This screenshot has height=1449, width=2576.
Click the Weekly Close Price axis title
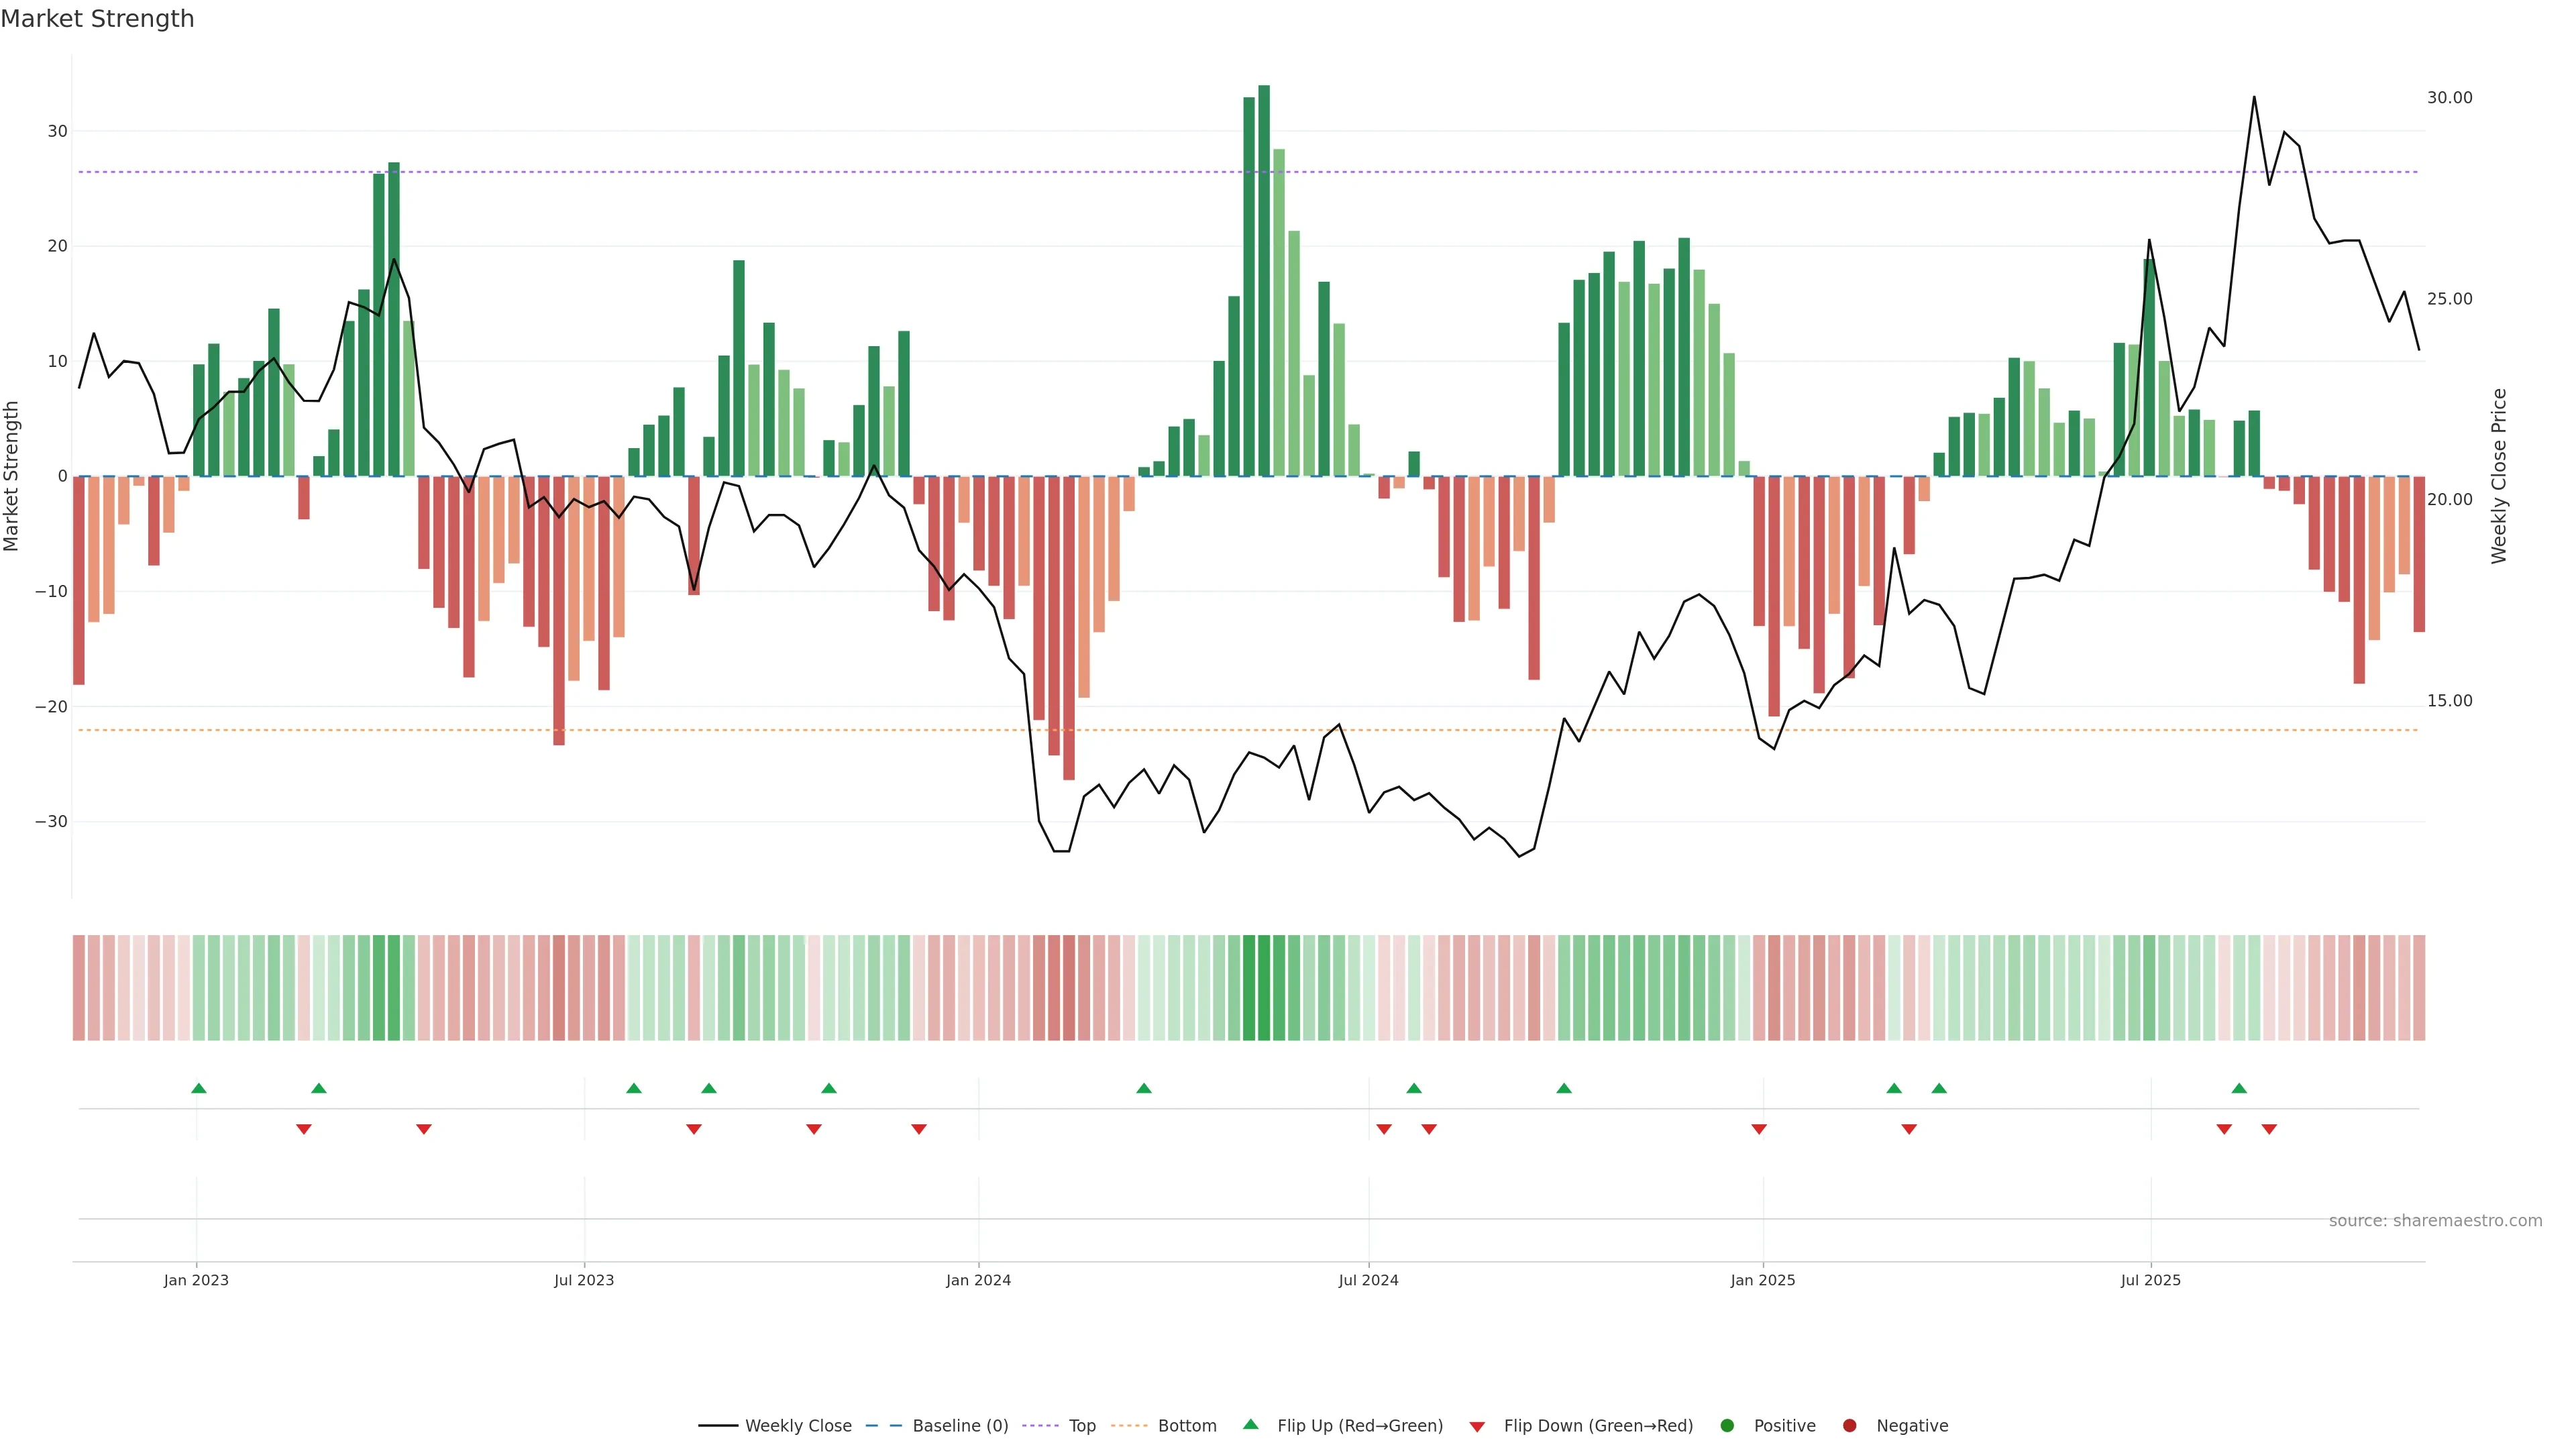[x=2499, y=476]
